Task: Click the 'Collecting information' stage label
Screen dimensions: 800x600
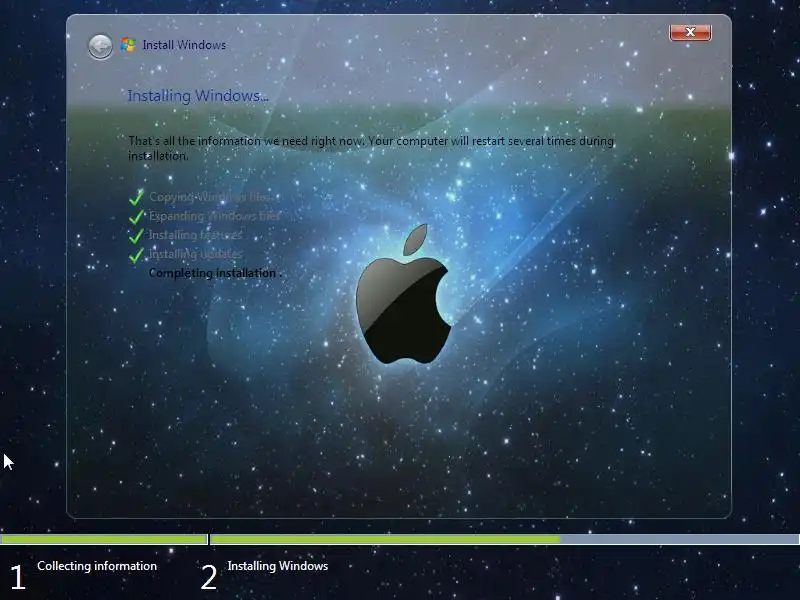Action: pos(97,566)
